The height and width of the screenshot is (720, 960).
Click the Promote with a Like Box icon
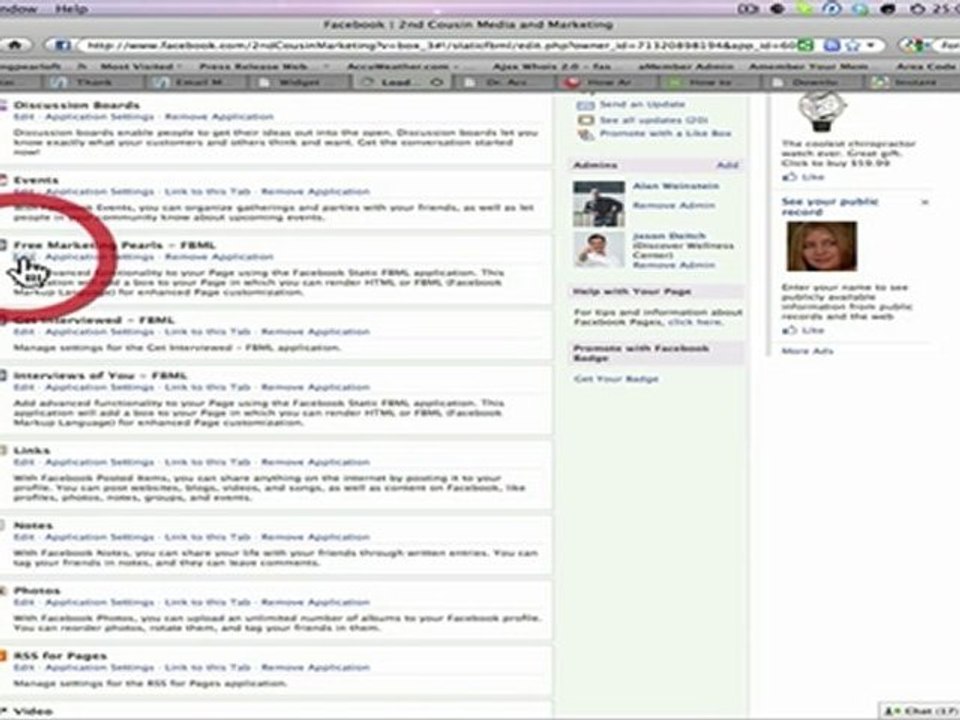point(585,134)
